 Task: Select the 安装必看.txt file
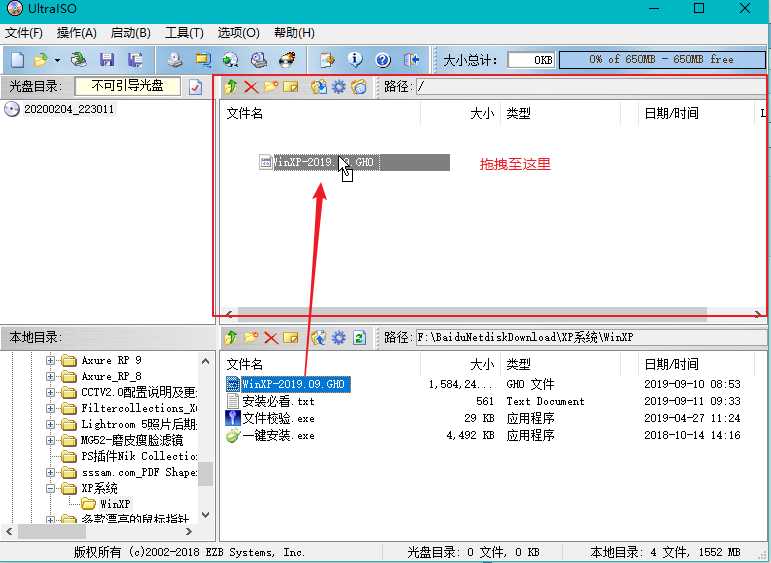(278, 402)
